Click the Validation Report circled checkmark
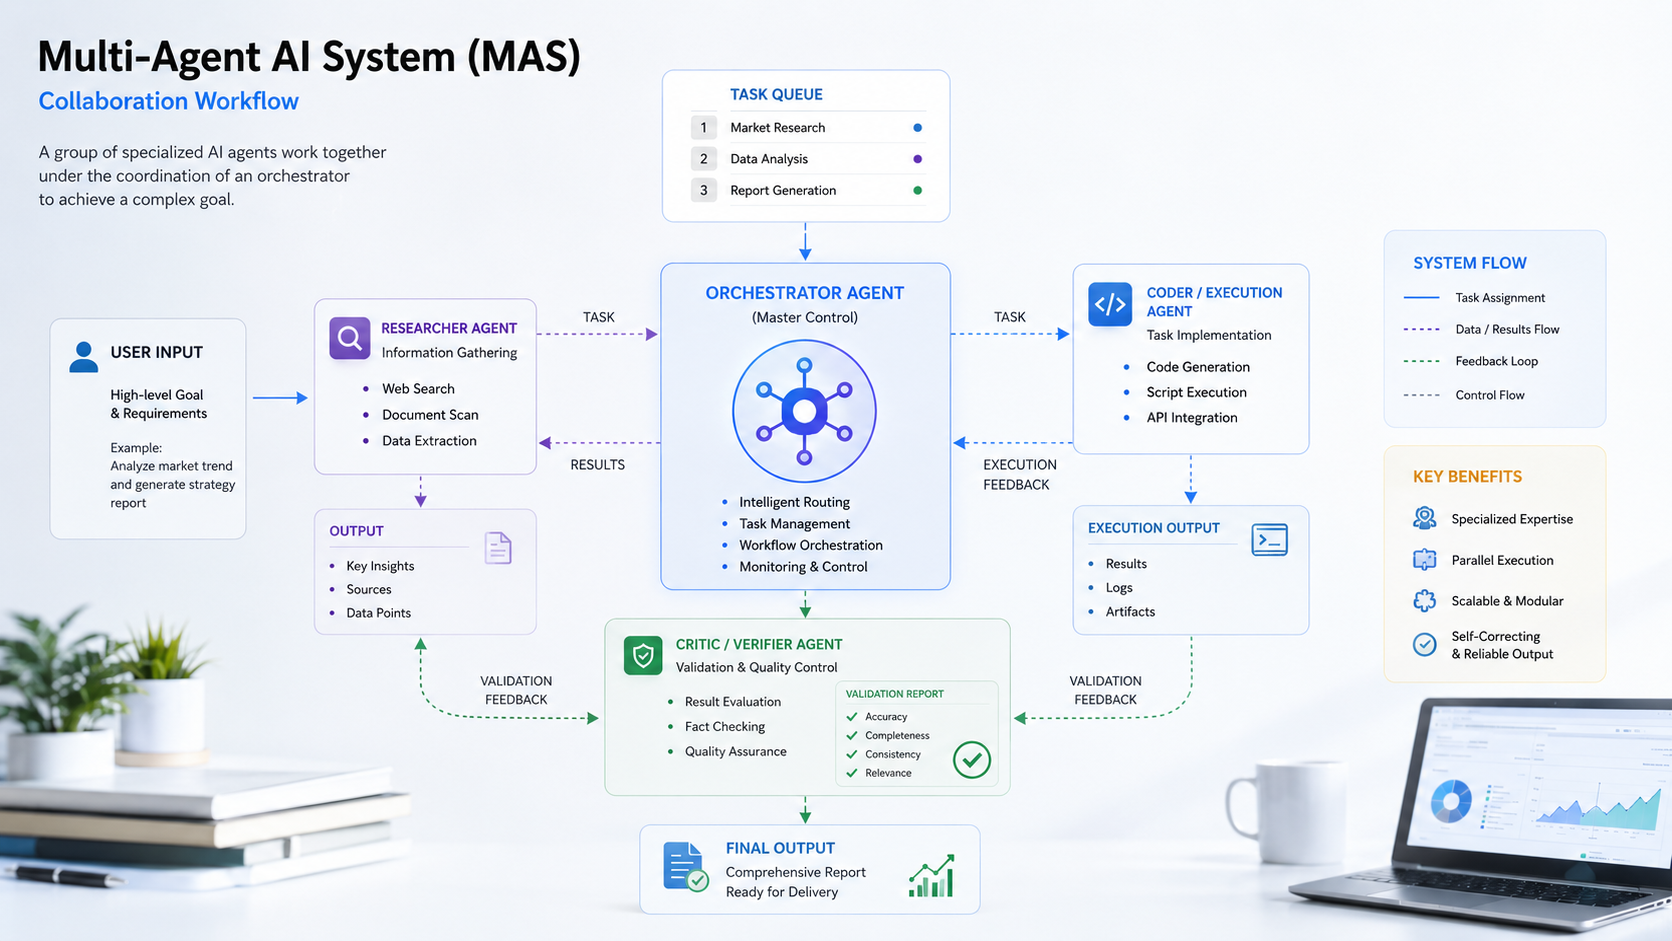Viewport: 1672px width, 941px height. pos(972,760)
